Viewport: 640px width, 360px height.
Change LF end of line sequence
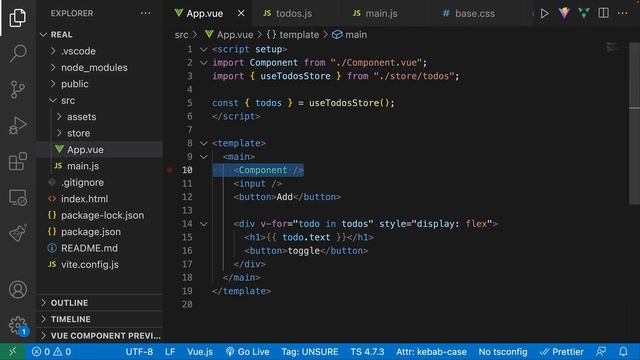pos(170,351)
